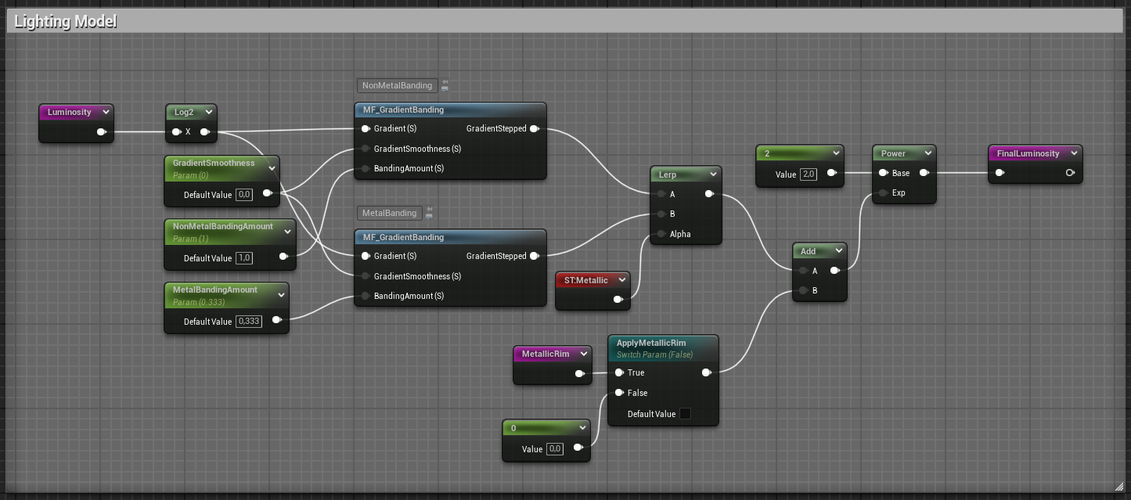This screenshot has width=1131, height=500.
Task: Toggle the ApplyMetallicRim Default Value checkbox
Action: [685, 414]
